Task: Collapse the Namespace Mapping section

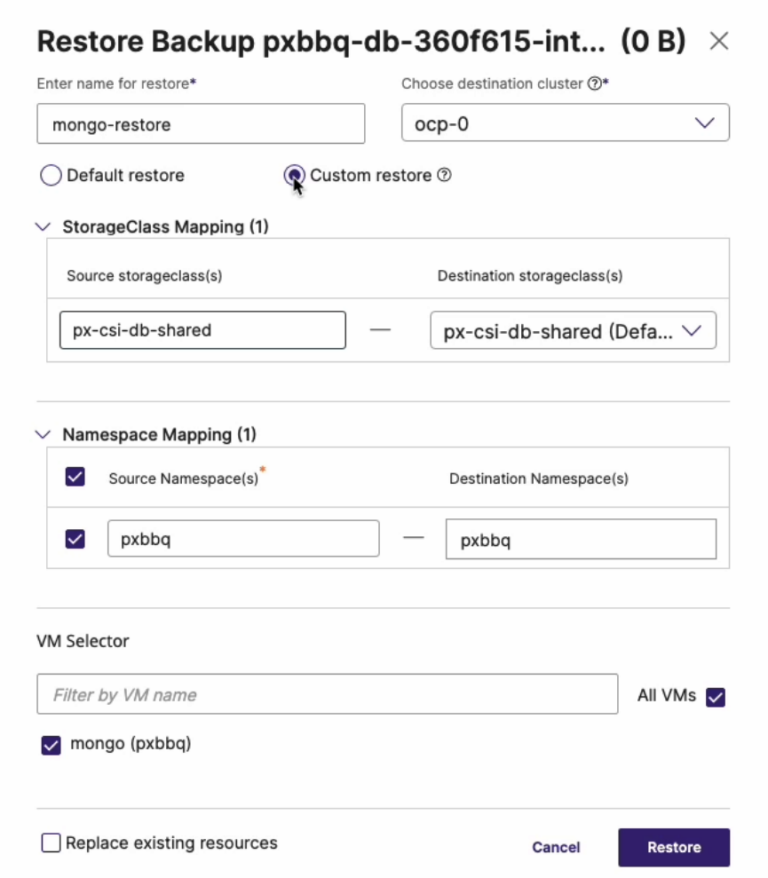Action: [x=42, y=434]
